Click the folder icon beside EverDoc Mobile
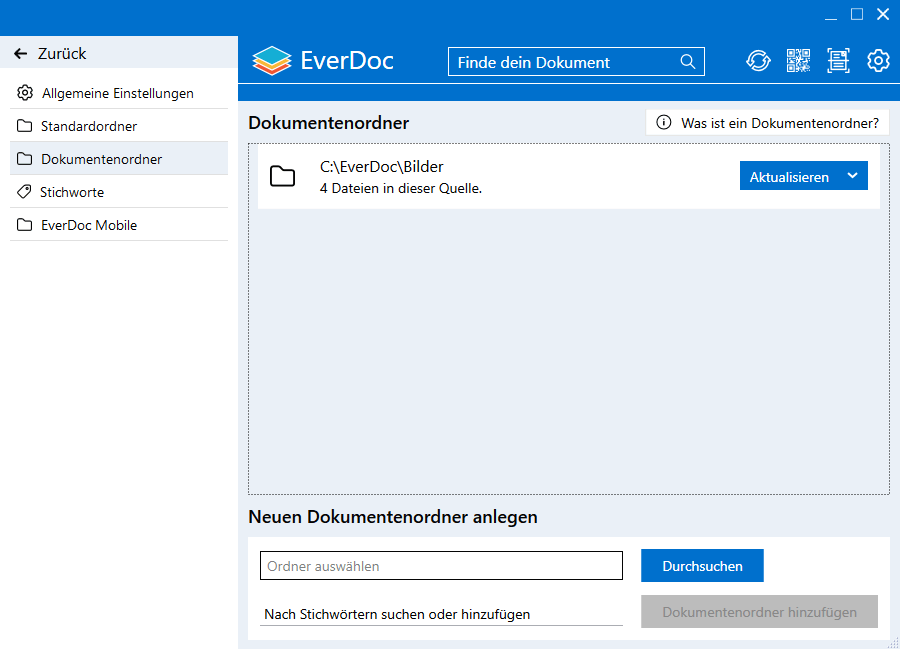The height and width of the screenshot is (650, 900). point(23,225)
